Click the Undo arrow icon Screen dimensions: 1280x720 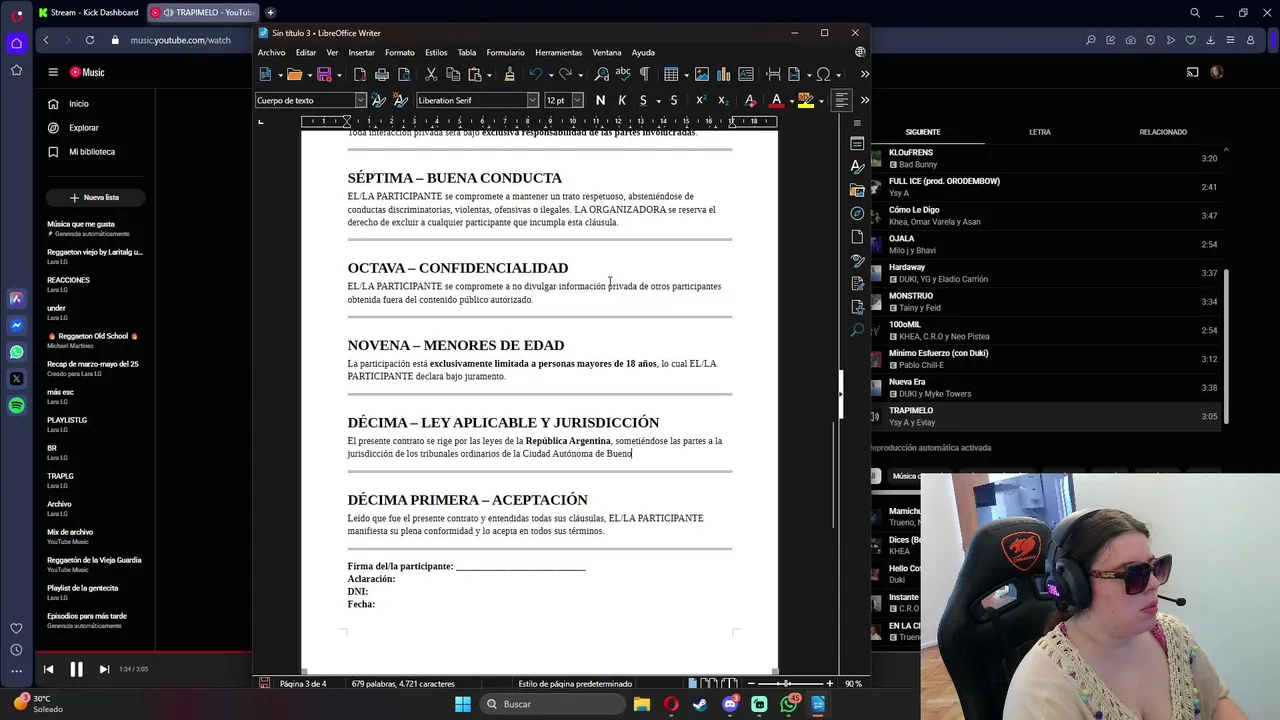(536, 74)
